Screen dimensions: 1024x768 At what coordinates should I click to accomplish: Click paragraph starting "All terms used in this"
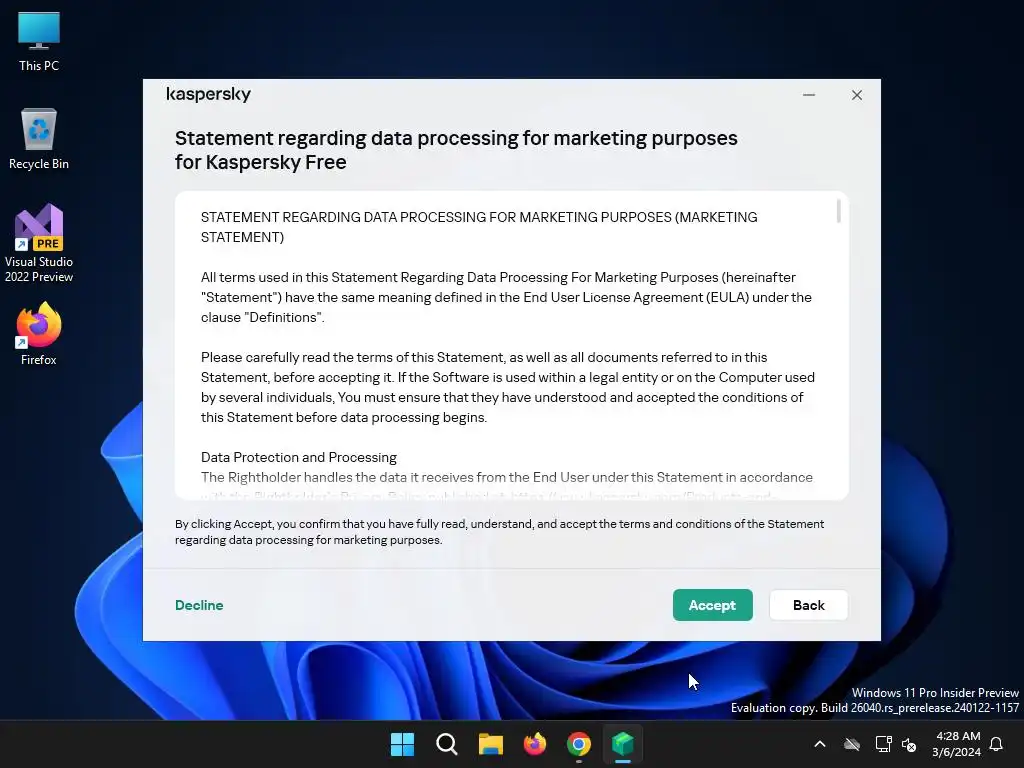click(506, 297)
